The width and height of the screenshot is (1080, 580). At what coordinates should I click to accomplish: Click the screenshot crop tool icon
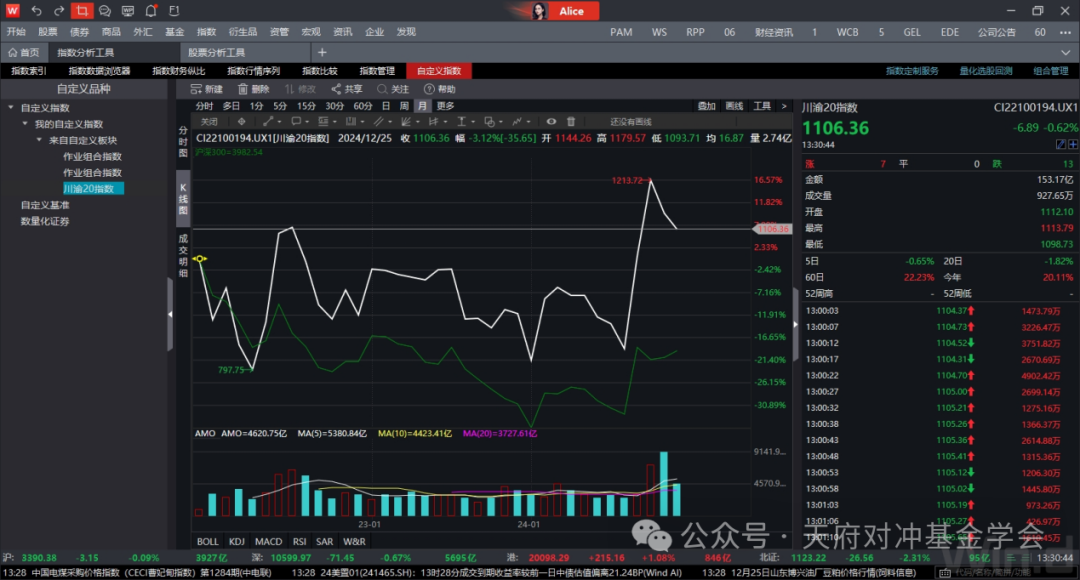pyautogui.click(x=82, y=11)
